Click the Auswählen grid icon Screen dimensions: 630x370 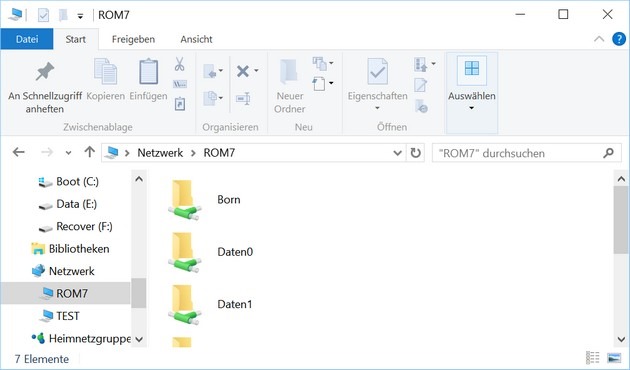point(472,69)
